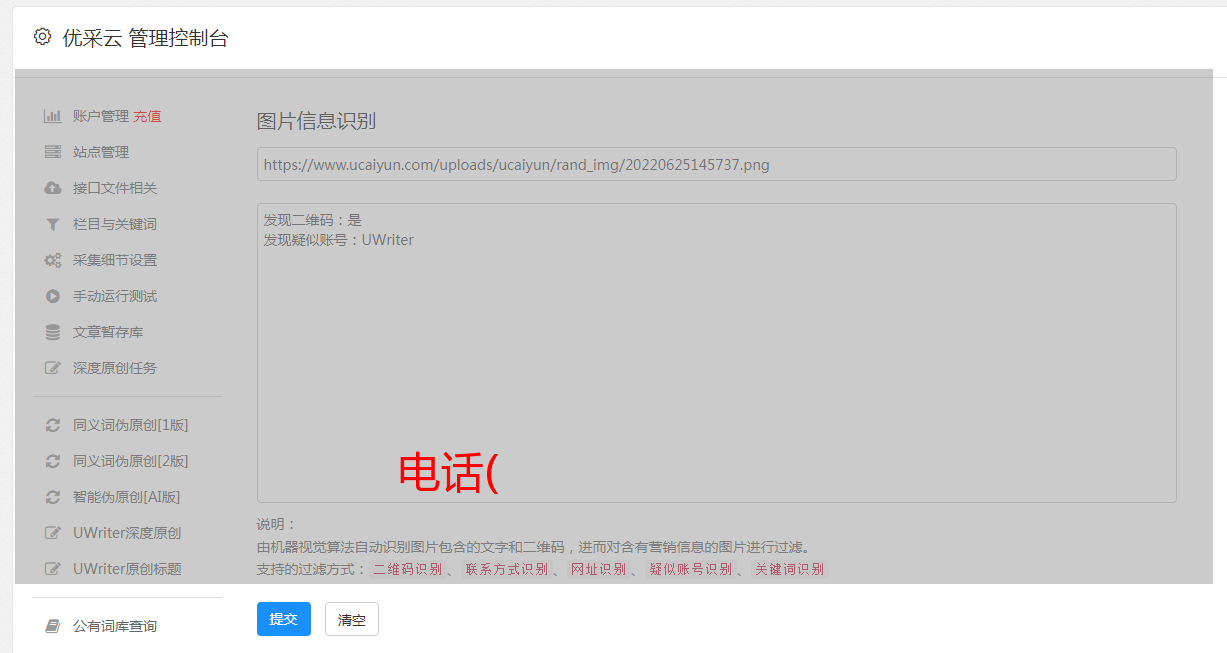The height and width of the screenshot is (653, 1227).
Task: Click the 图片信息识别 heading
Action: [x=317, y=122]
